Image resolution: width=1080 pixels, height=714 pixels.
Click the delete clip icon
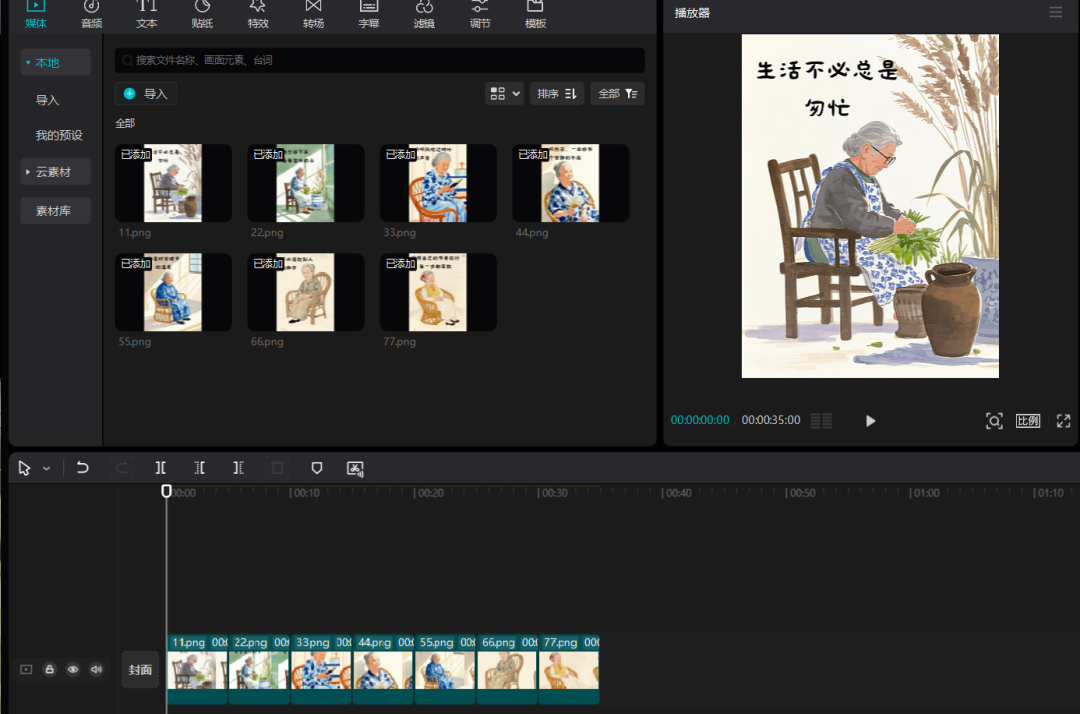pyautogui.click(x=278, y=468)
